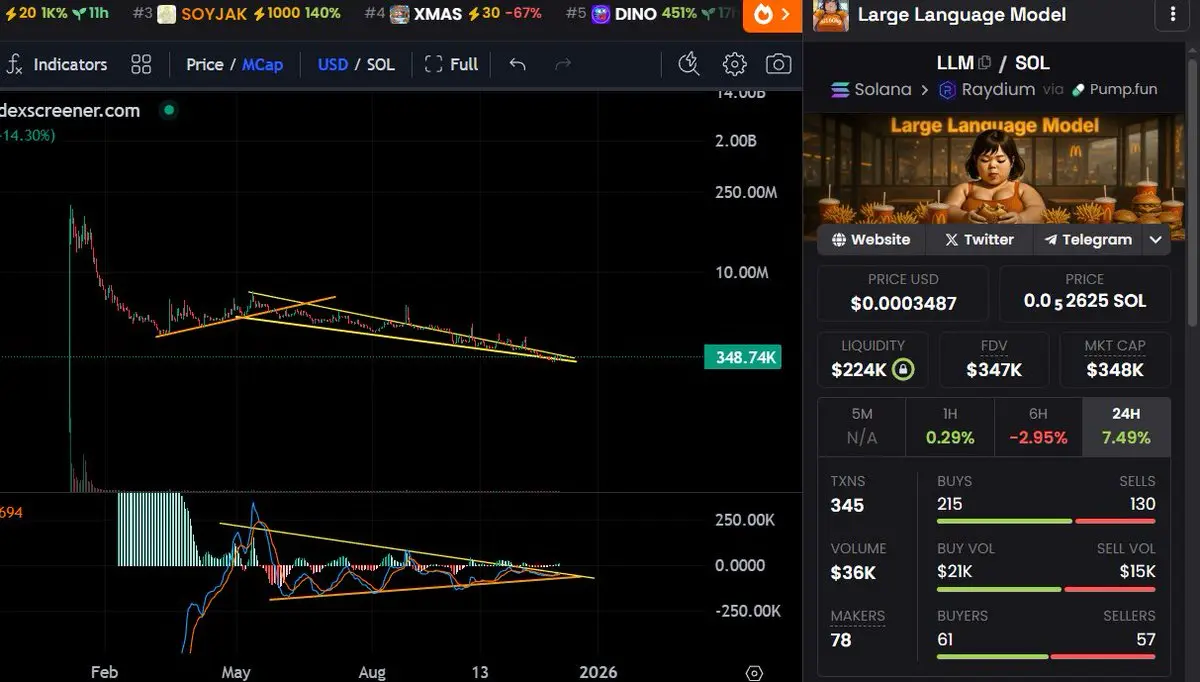Take a chart snapshot with camera icon
This screenshot has height=682, width=1200.
pos(778,64)
